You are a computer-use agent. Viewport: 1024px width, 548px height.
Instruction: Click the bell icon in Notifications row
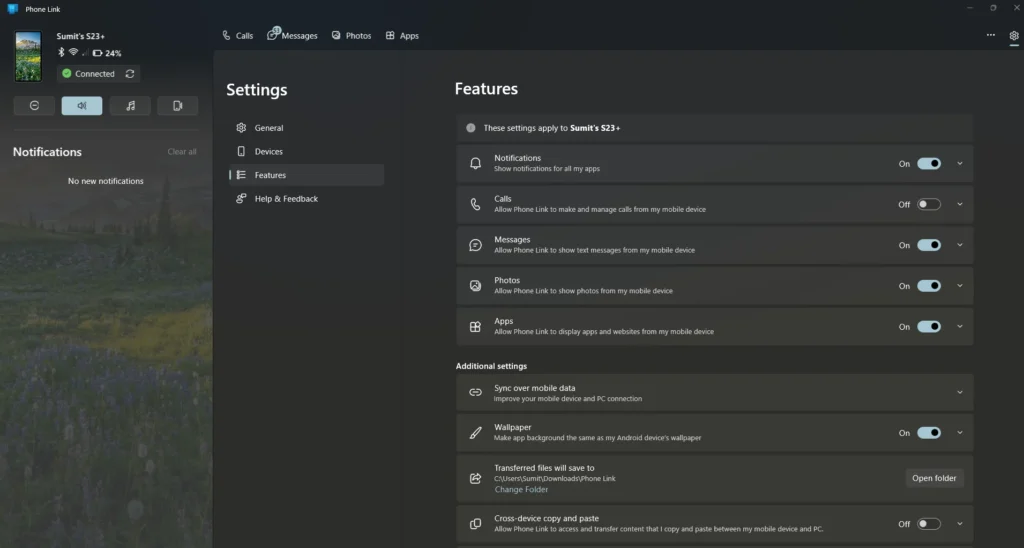pyautogui.click(x=475, y=164)
